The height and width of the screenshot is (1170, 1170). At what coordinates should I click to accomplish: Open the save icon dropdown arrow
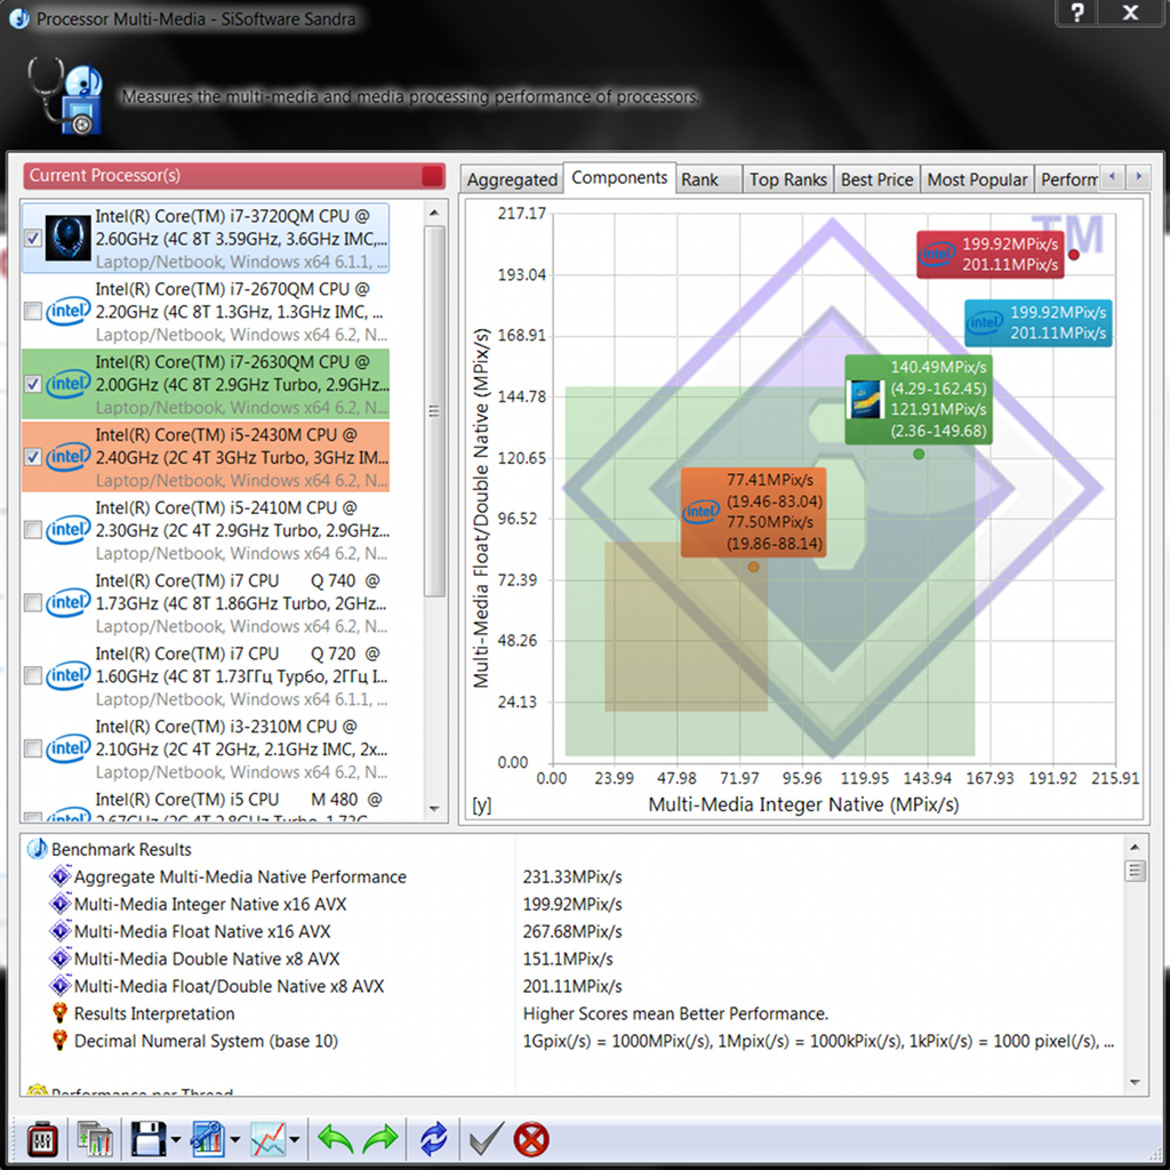[175, 1140]
